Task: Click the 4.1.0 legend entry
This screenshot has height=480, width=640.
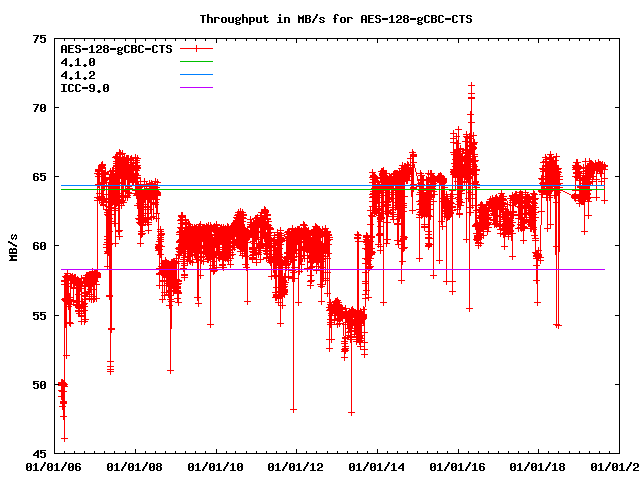Action: click(78, 62)
